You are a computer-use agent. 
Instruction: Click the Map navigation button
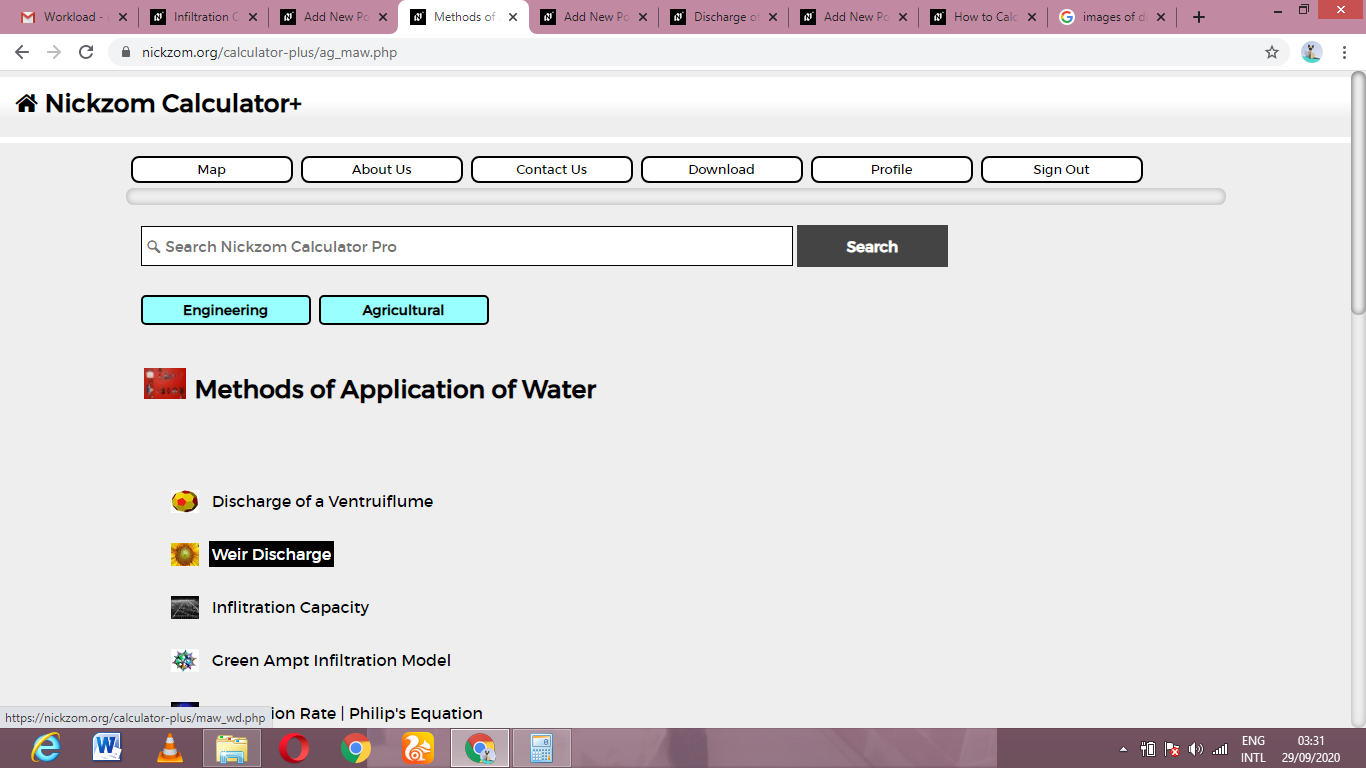[212, 169]
